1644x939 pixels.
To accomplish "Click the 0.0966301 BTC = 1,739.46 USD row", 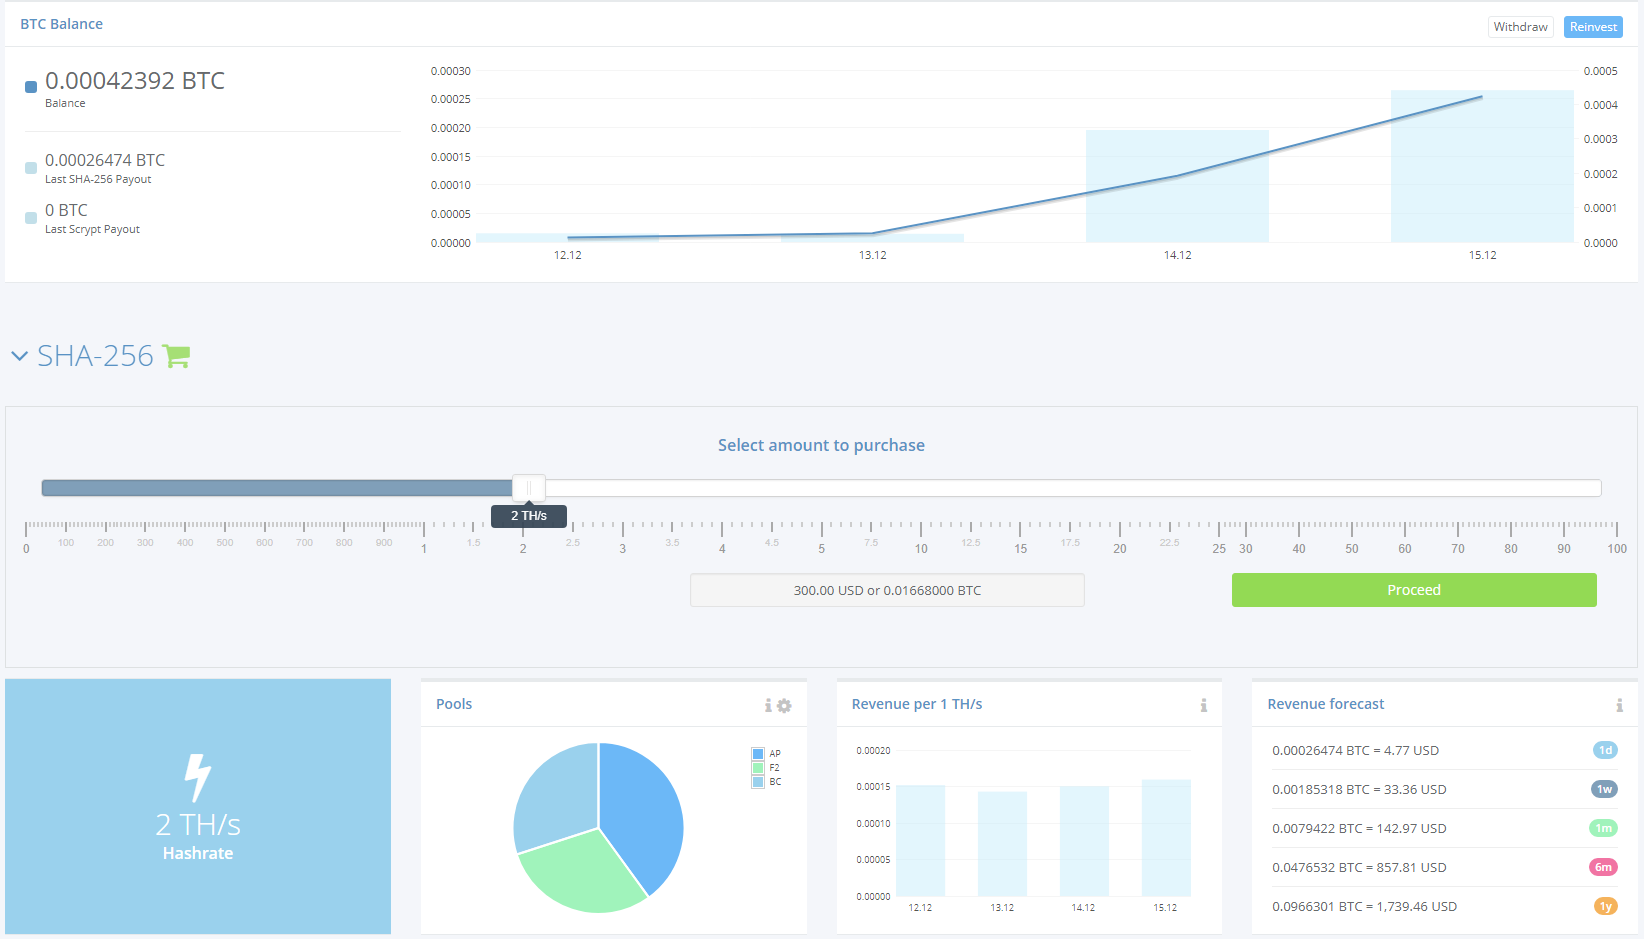I will (1445, 906).
